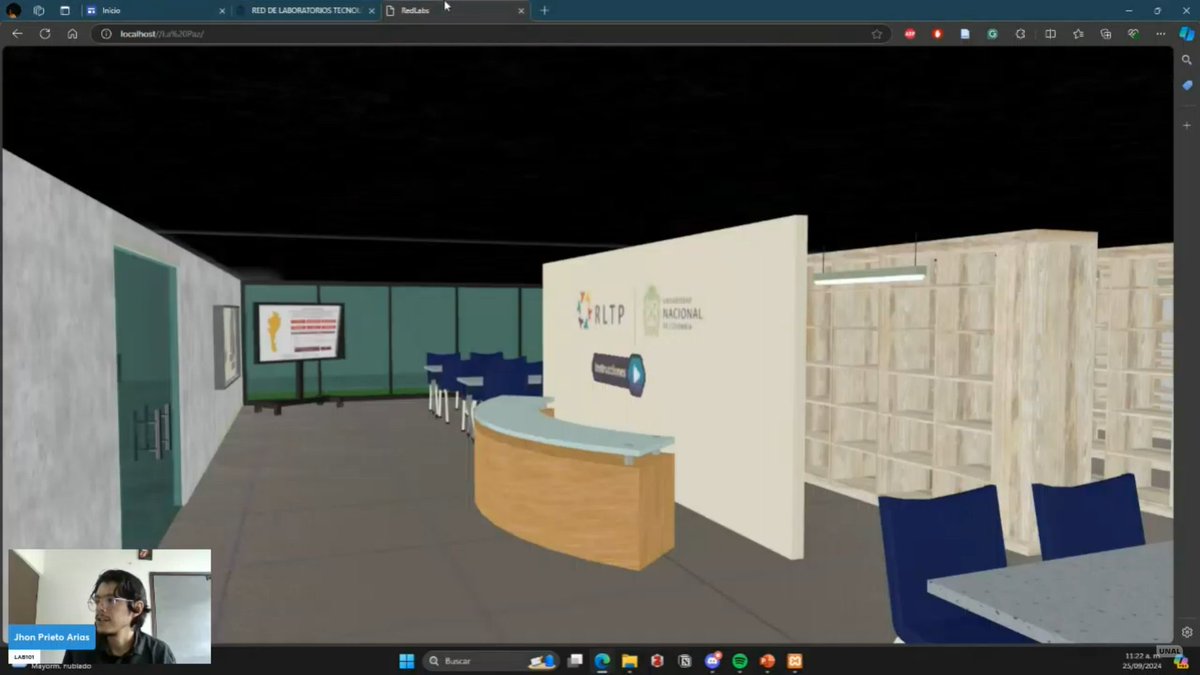Open Discord from the taskbar
Viewport: 1200px width, 675px height.
713,661
